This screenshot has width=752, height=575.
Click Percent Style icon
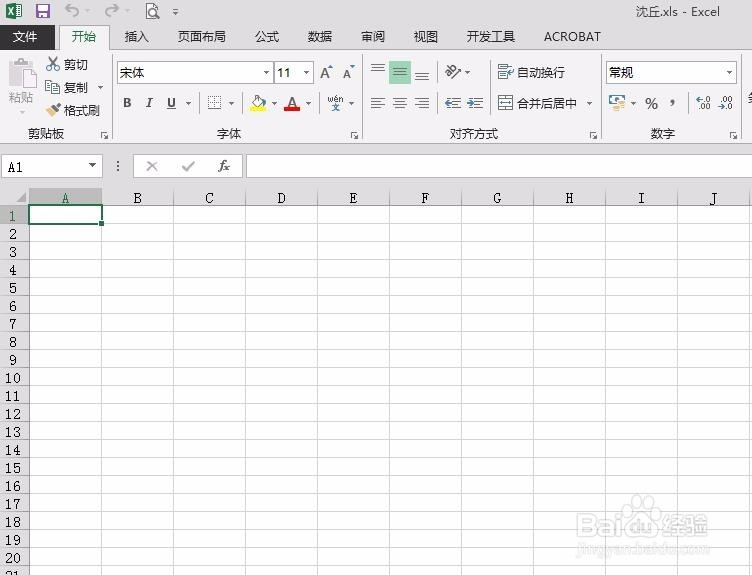coord(651,103)
